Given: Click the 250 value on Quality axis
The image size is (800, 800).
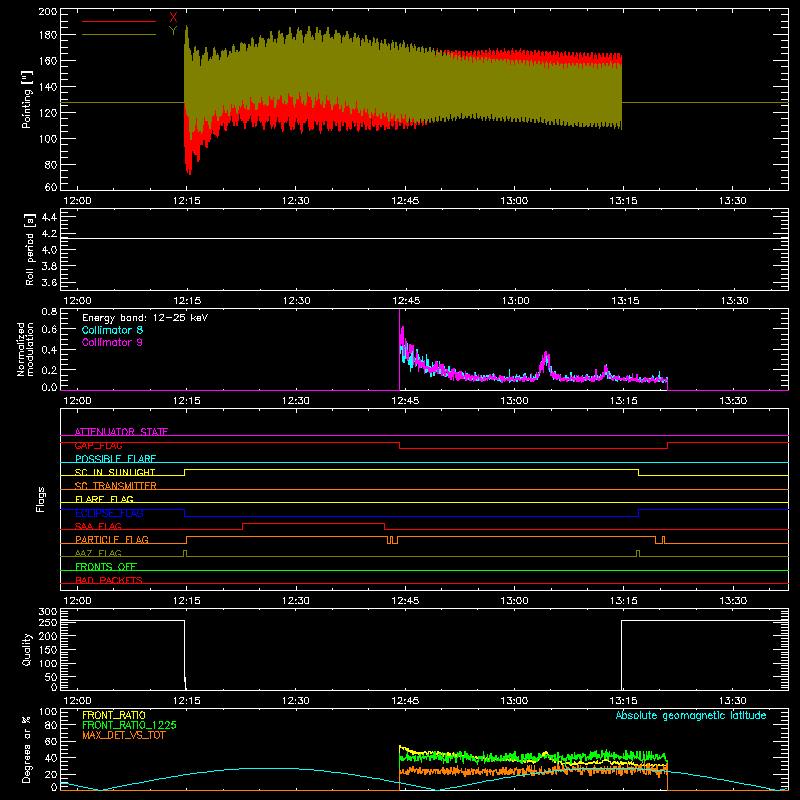Looking at the screenshot, I should (48, 623).
